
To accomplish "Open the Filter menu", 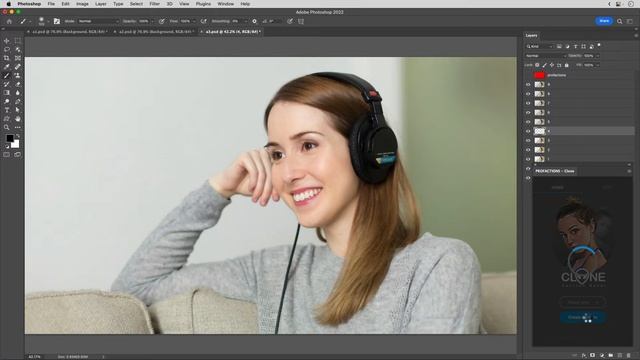I will tap(155, 4).
